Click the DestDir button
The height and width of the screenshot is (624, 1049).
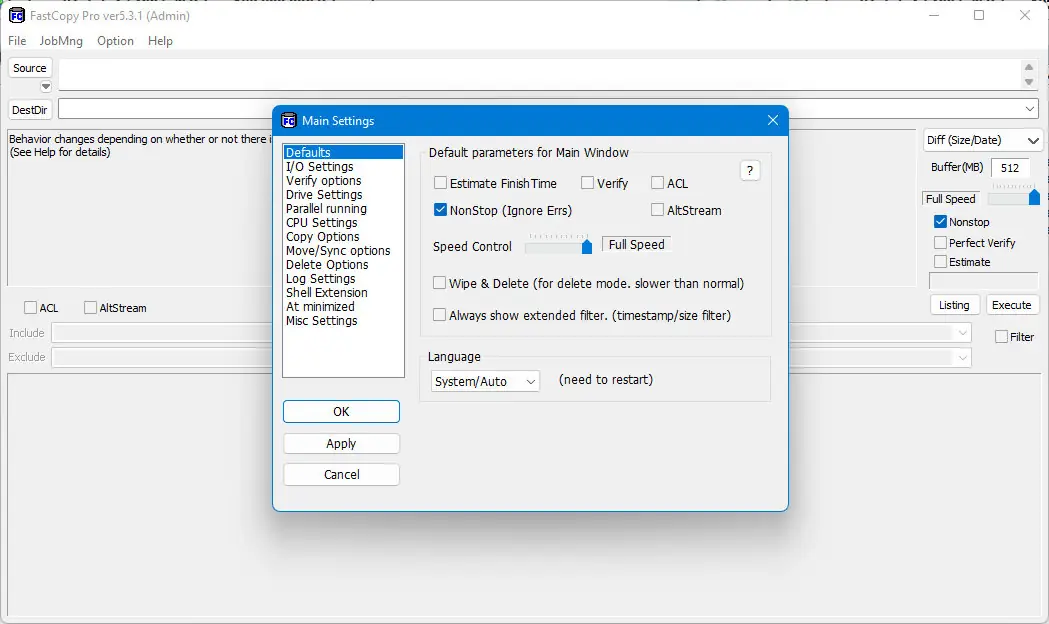29,110
